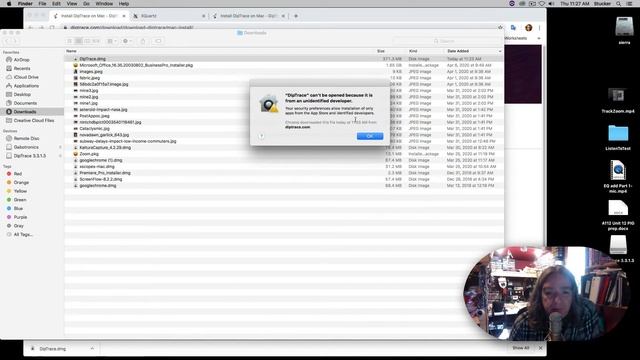Open the help button in the warning dialog
This screenshot has height=360, width=640.
point(261,136)
